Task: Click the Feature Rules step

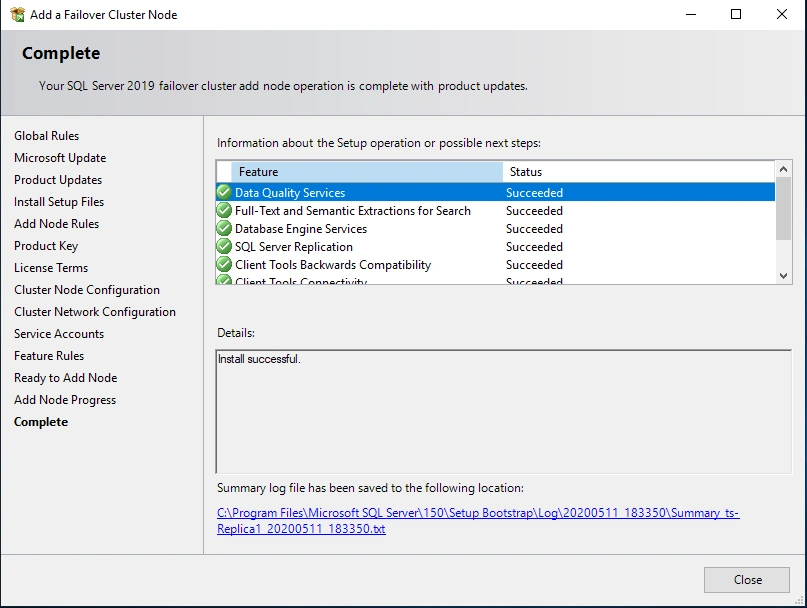Action: tap(48, 356)
